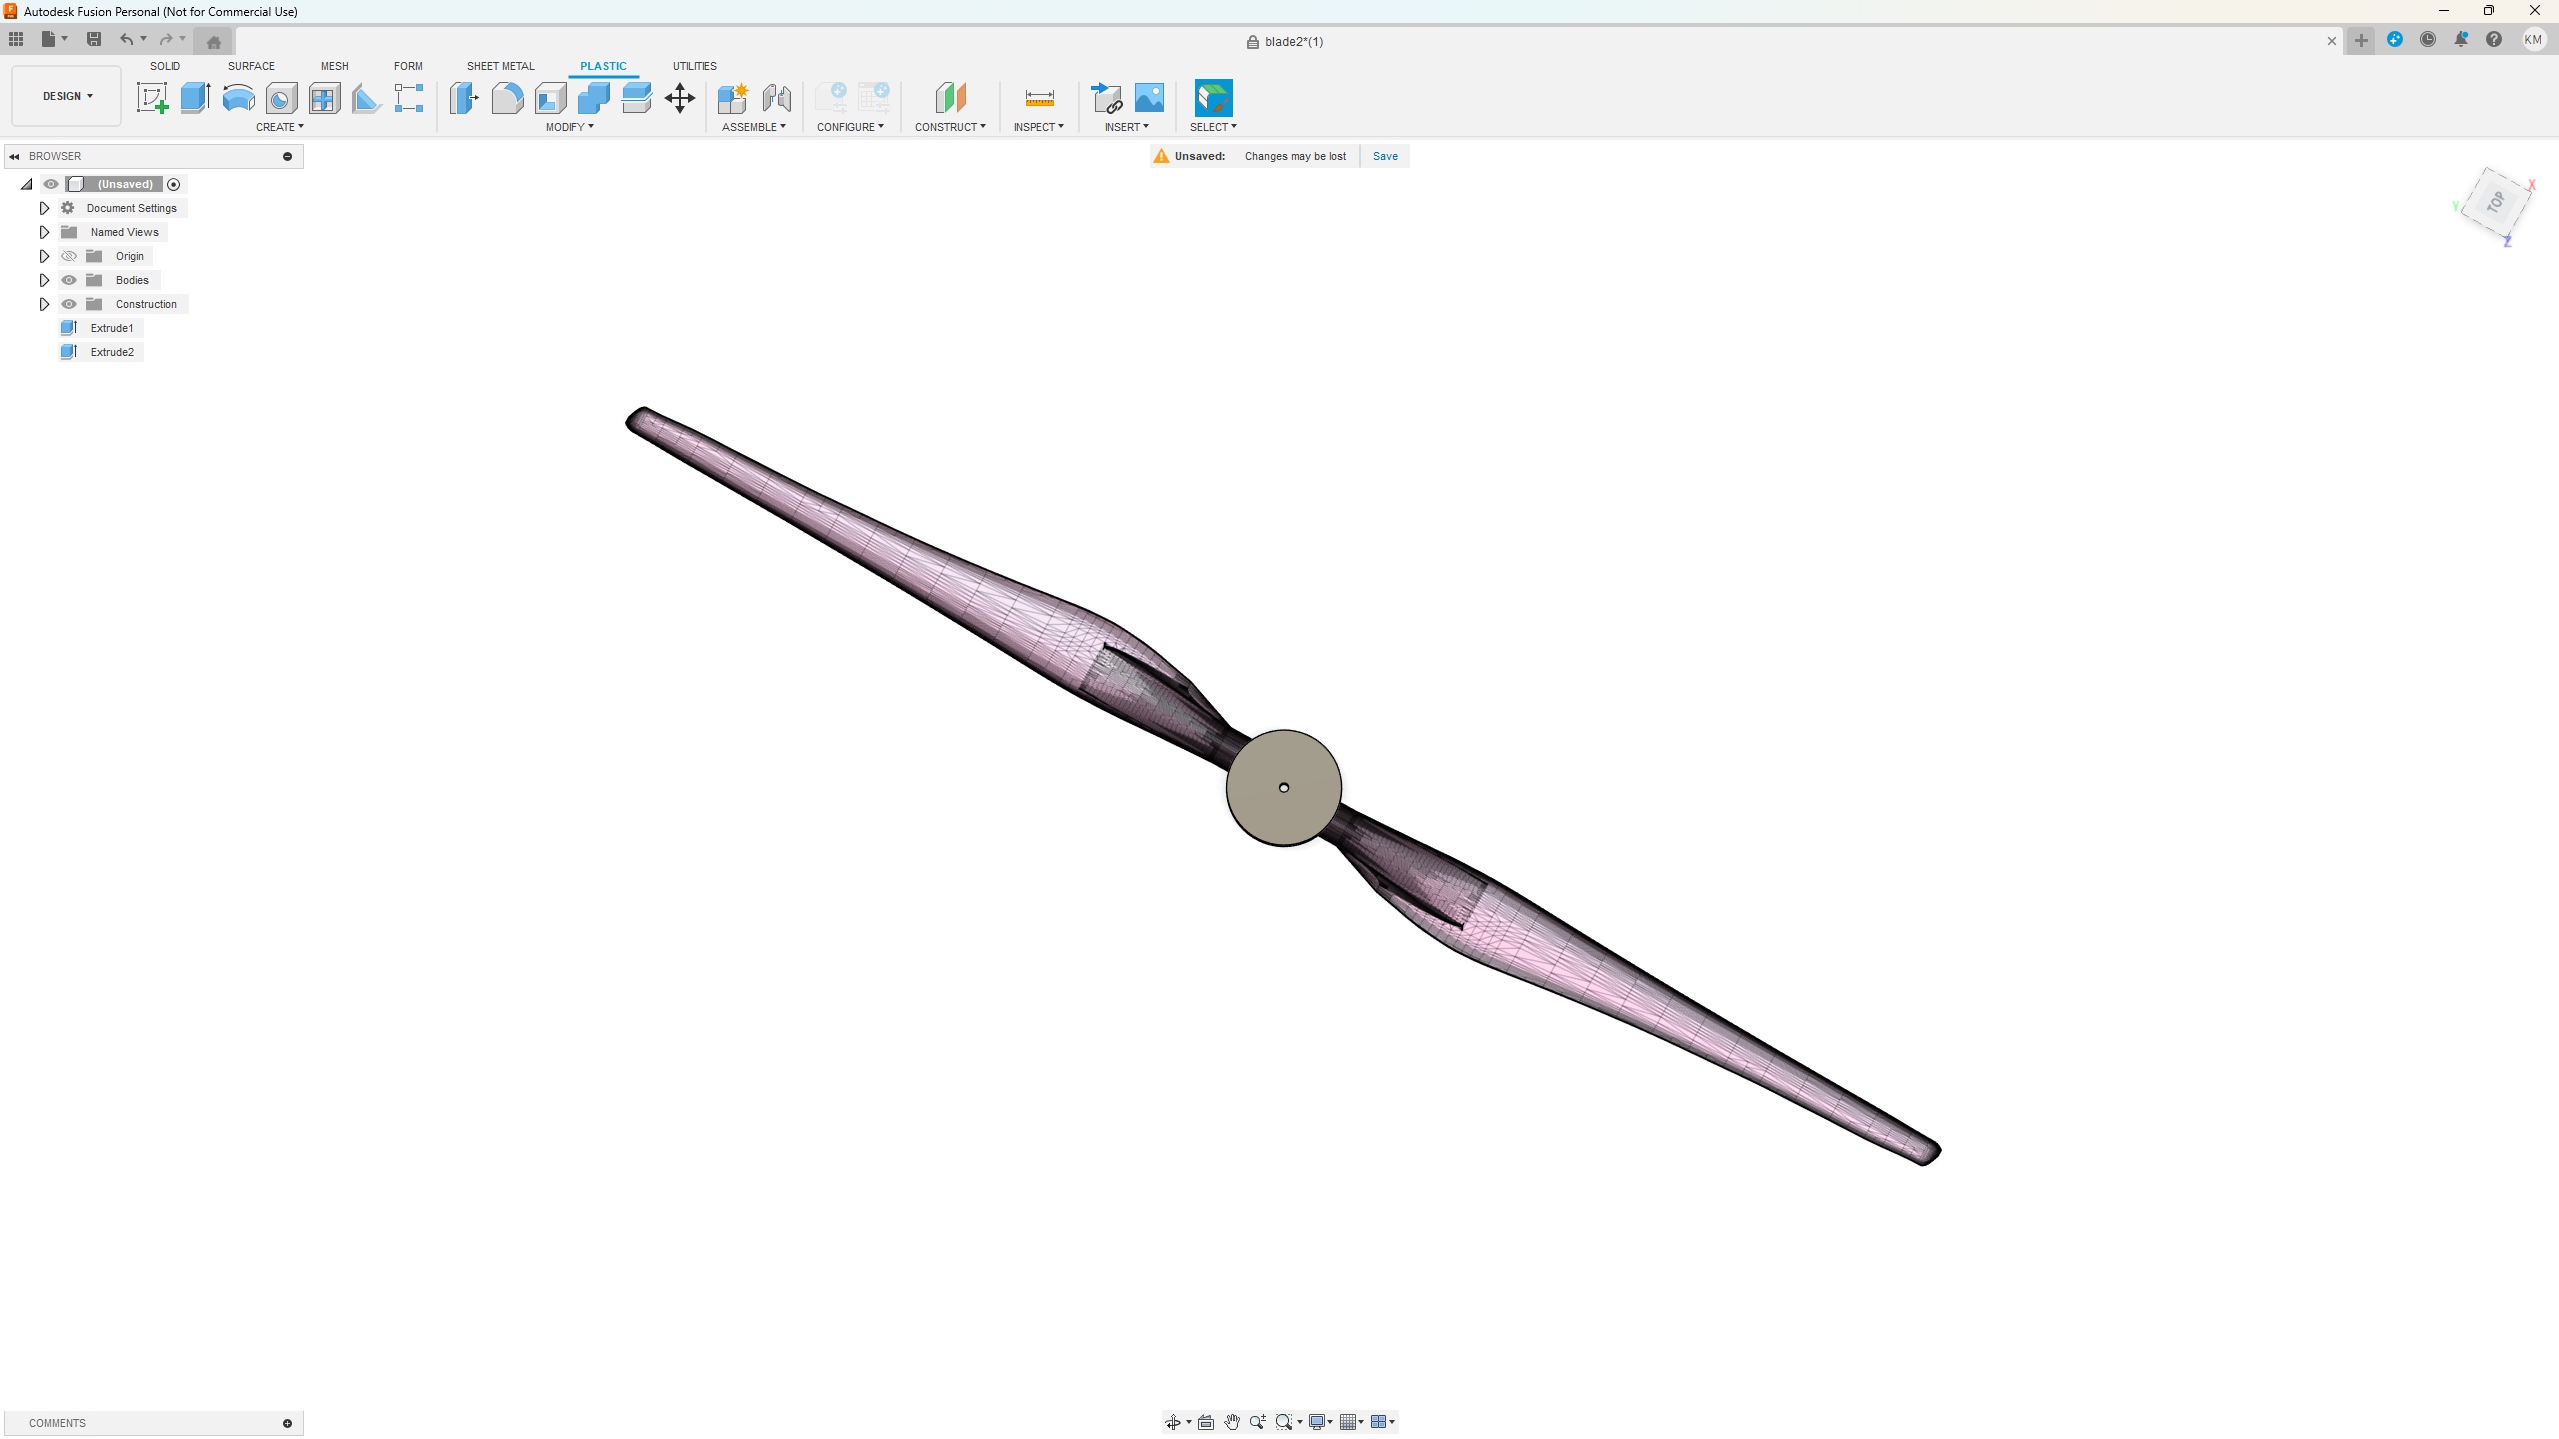Select the Revolve tool
Image resolution: width=2559 pixels, height=1439 pixels.
pyautogui.click(x=238, y=98)
